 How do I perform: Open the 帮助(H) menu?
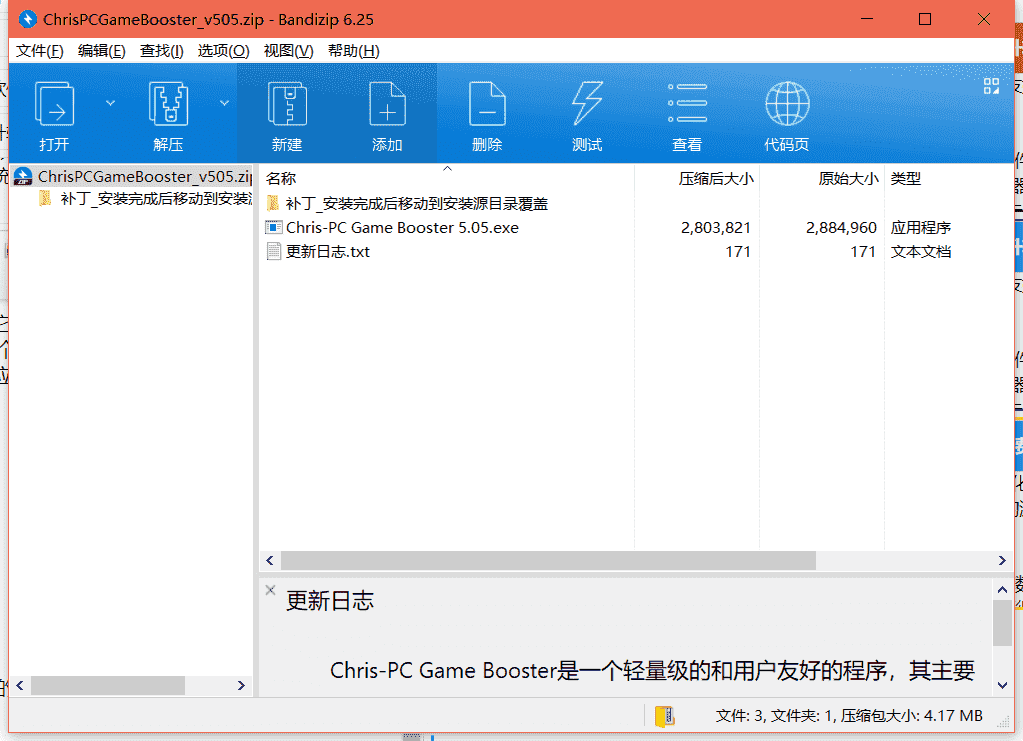click(x=354, y=51)
